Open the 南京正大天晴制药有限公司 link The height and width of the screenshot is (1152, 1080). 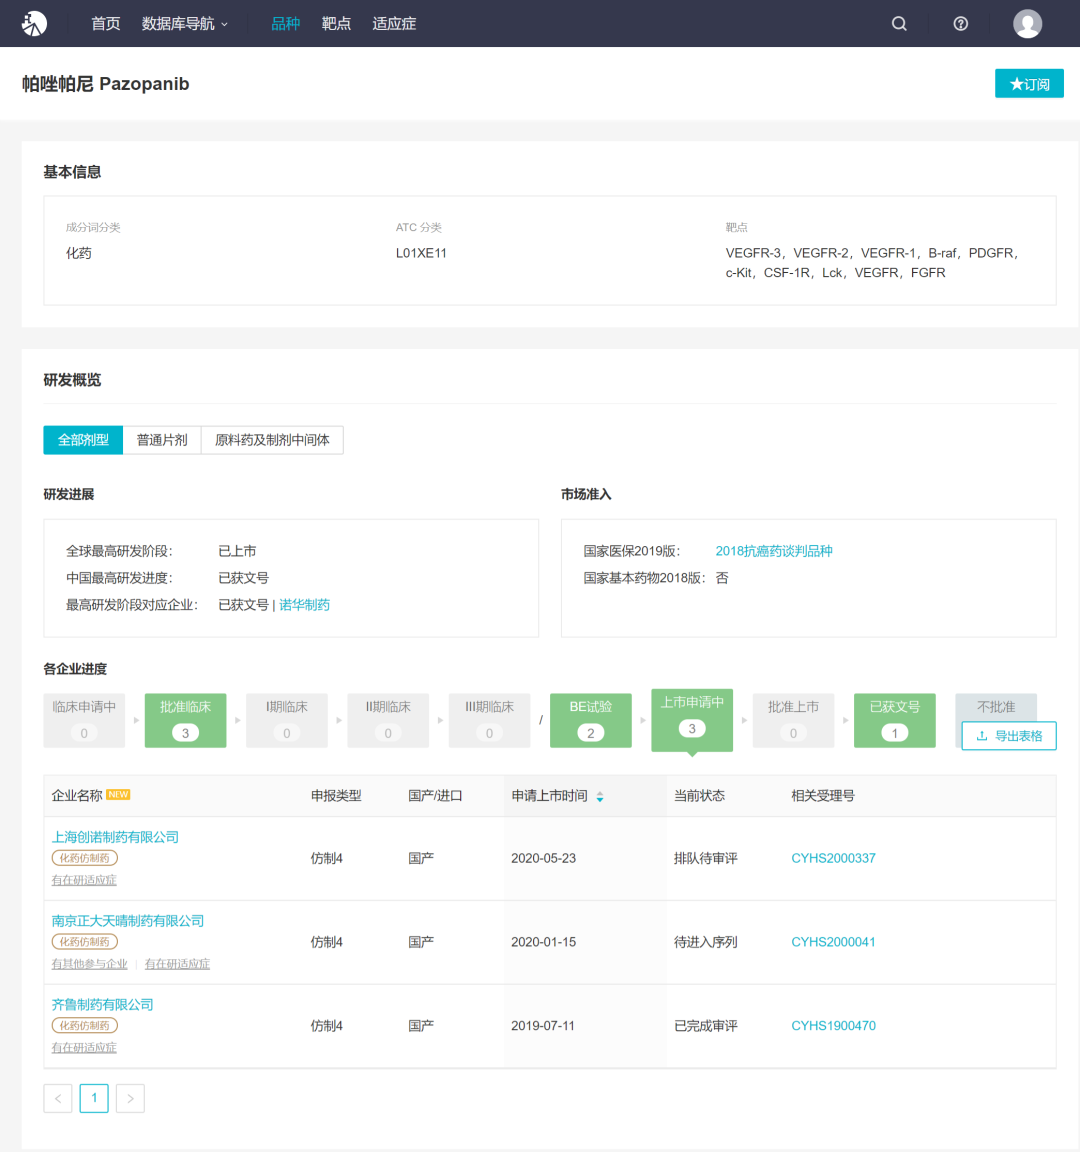click(128, 921)
